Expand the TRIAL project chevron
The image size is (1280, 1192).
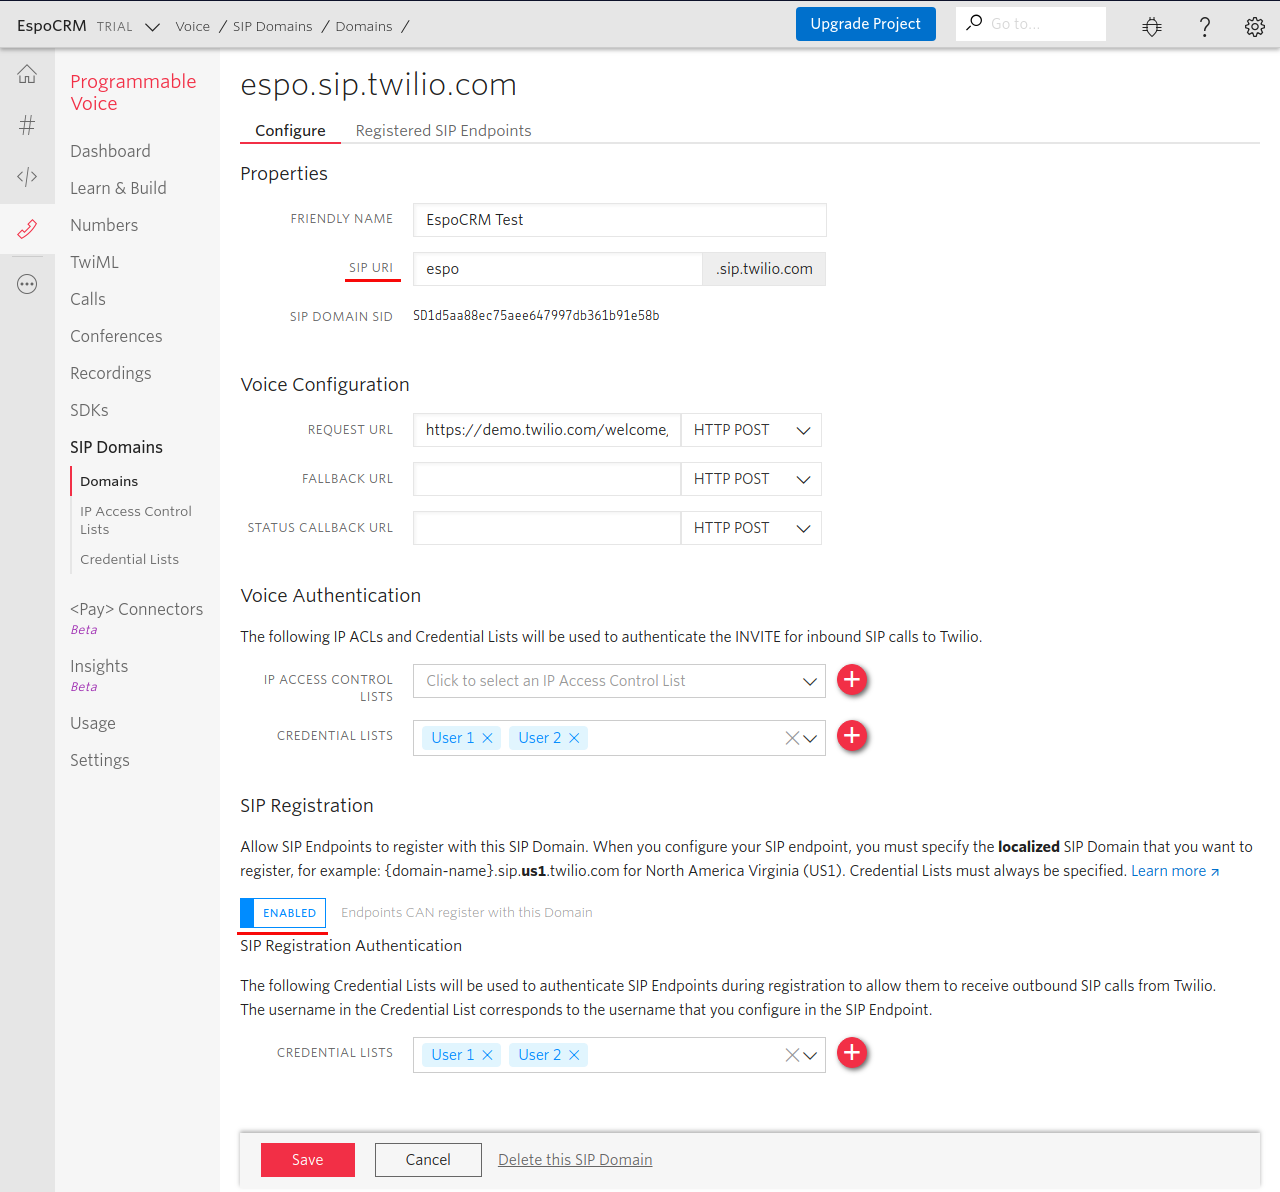point(152,27)
